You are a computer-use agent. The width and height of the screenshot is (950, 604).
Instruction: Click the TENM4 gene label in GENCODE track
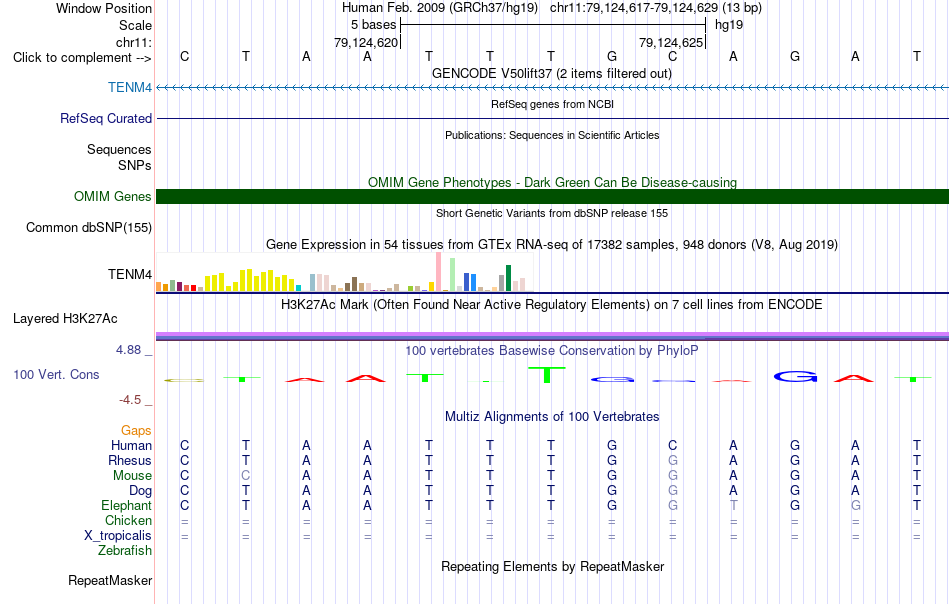pyautogui.click(x=130, y=87)
